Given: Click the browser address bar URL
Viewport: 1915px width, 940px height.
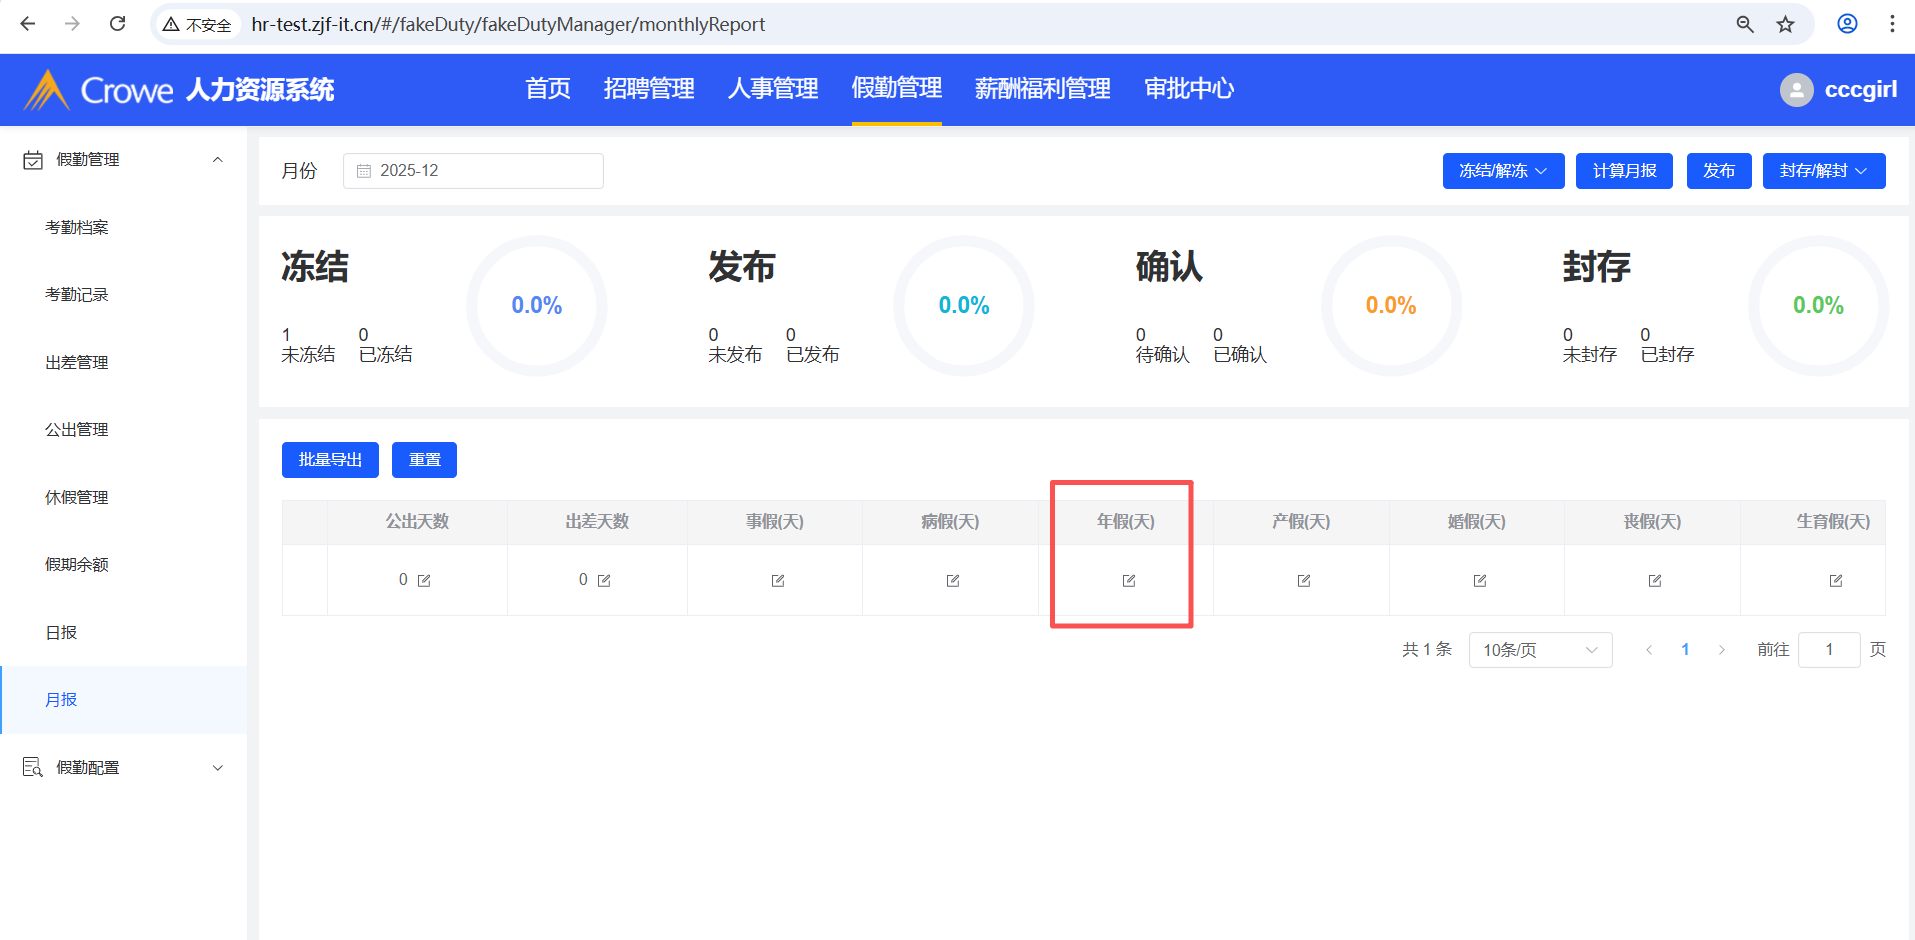Looking at the screenshot, I should click(508, 24).
